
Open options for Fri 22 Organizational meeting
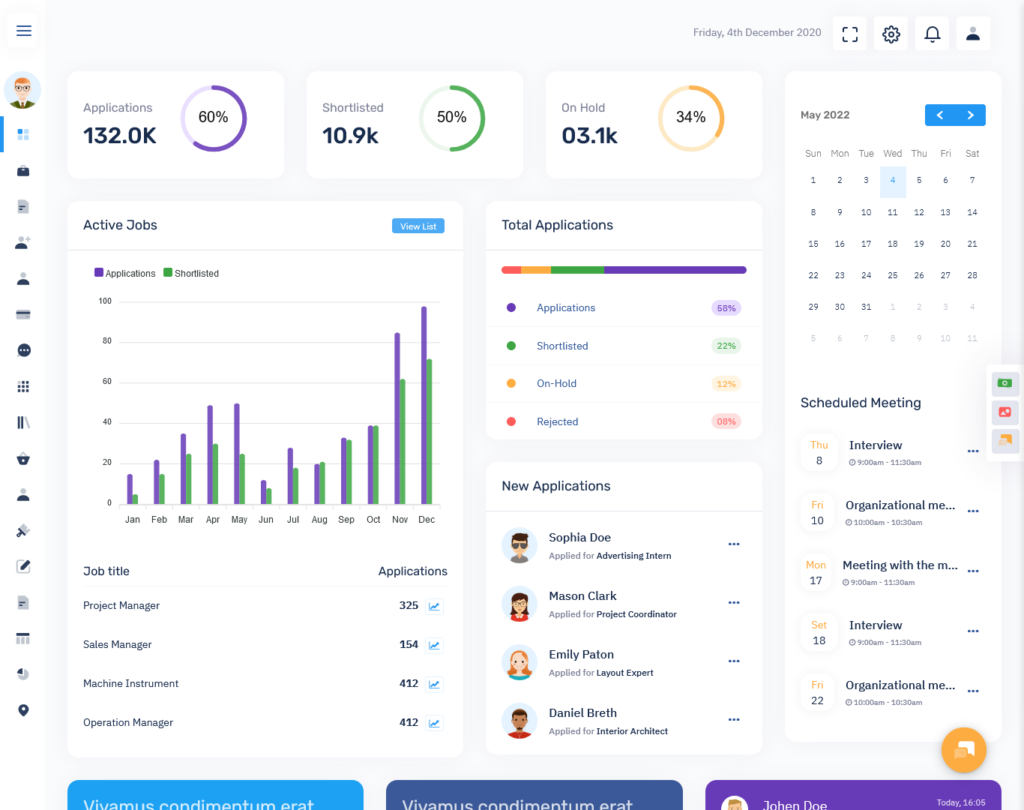coord(973,691)
